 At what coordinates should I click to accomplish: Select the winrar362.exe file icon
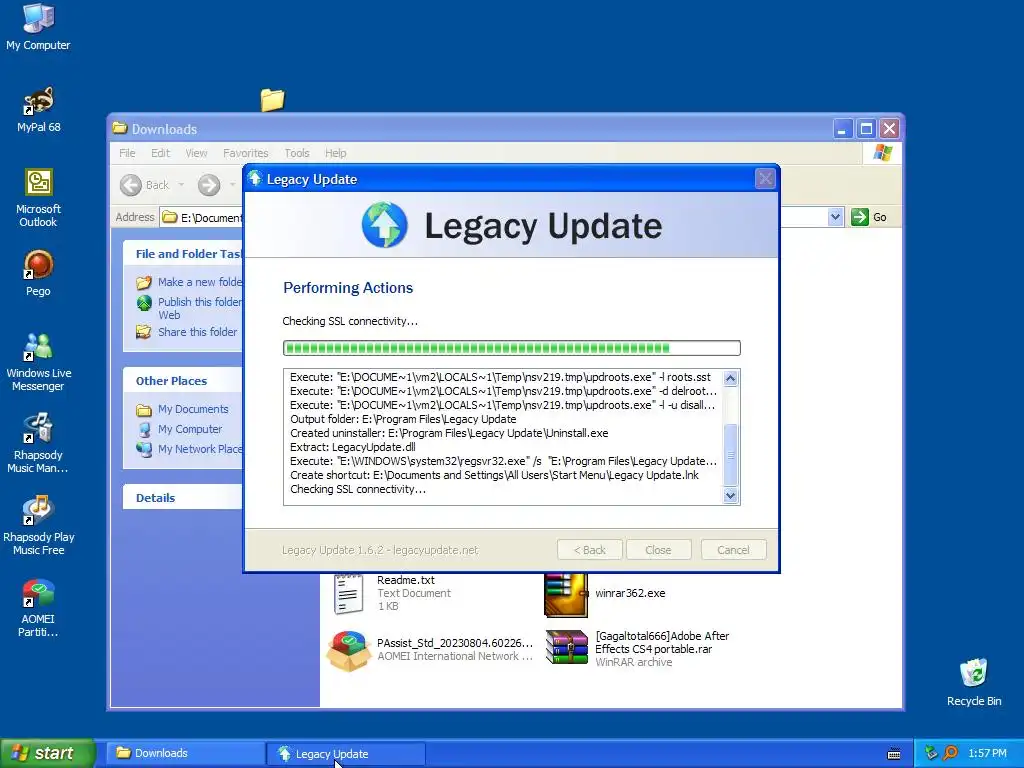(x=566, y=595)
